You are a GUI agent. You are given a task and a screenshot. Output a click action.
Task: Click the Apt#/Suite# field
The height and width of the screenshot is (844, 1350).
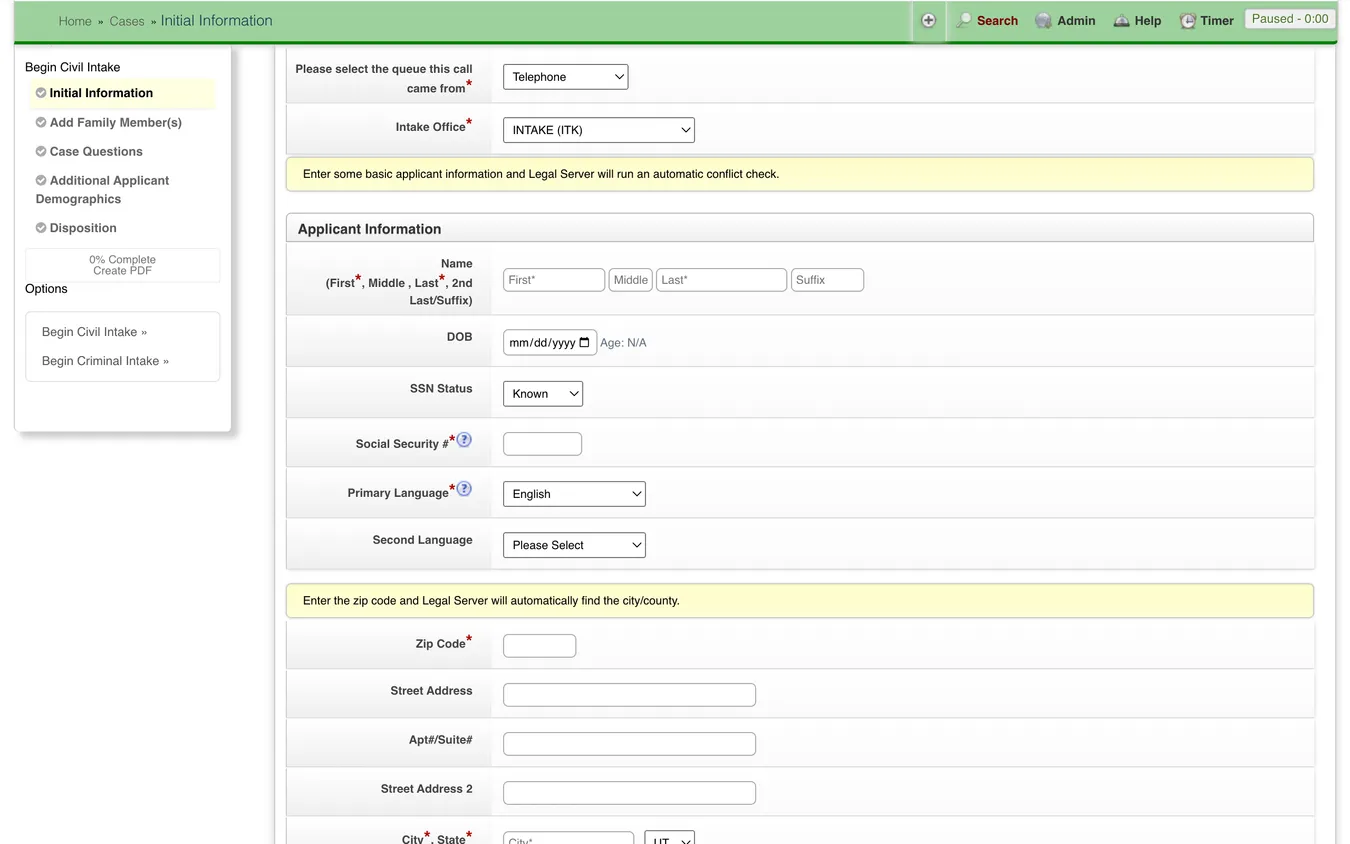(x=629, y=744)
